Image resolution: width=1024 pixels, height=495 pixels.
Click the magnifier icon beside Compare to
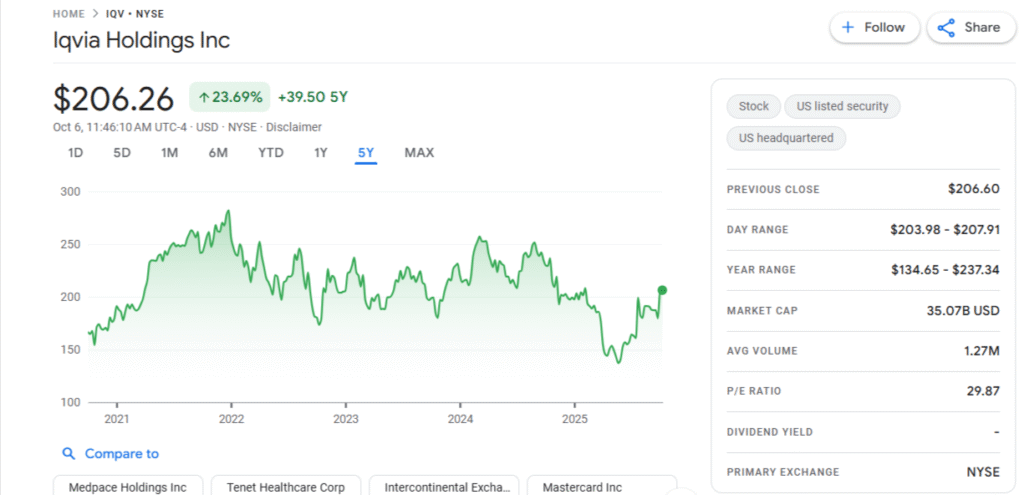coord(69,454)
